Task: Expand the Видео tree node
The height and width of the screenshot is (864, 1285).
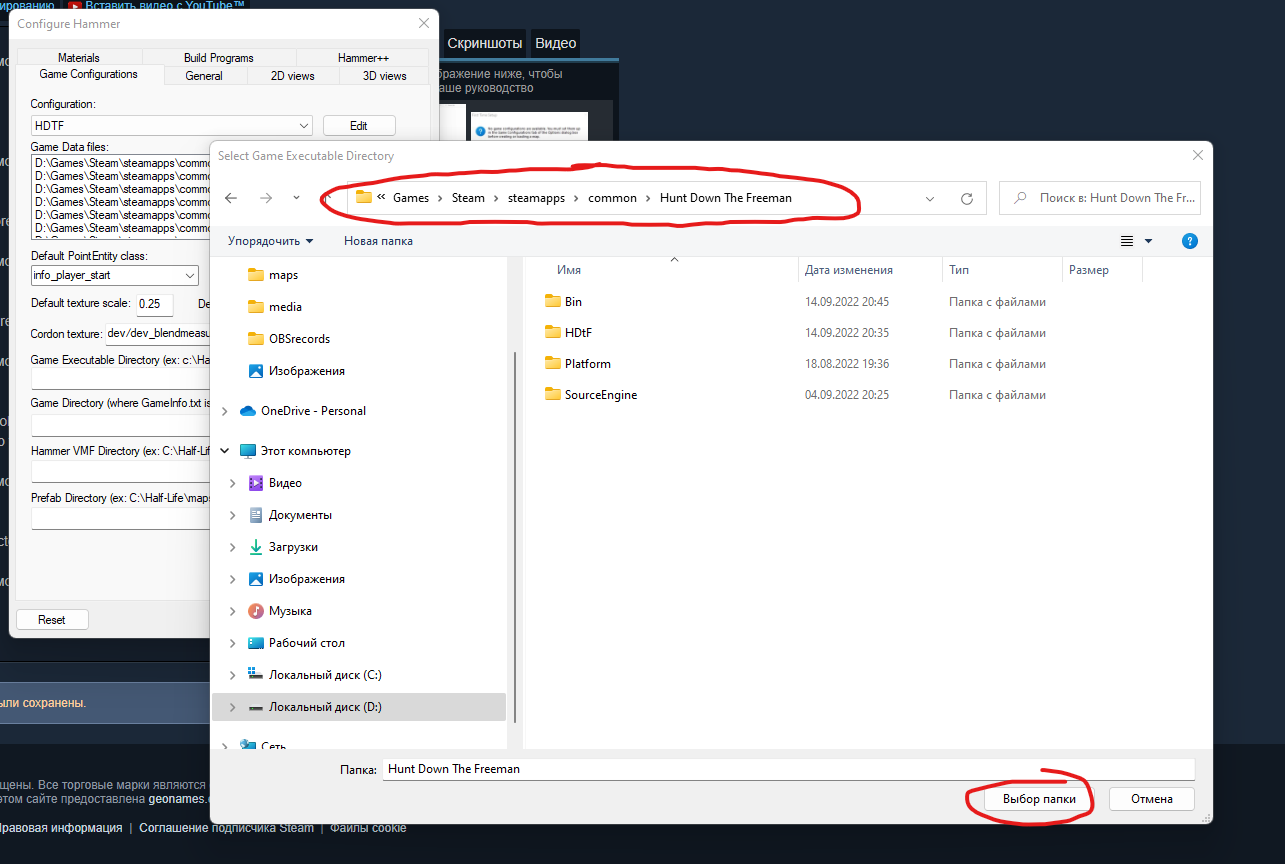Action: tap(233, 483)
